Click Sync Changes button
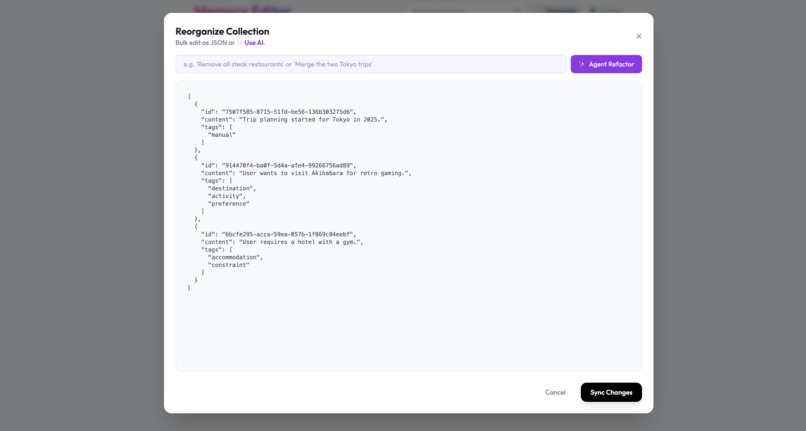Viewport: 806px width, 431px height. coord(611,392)
